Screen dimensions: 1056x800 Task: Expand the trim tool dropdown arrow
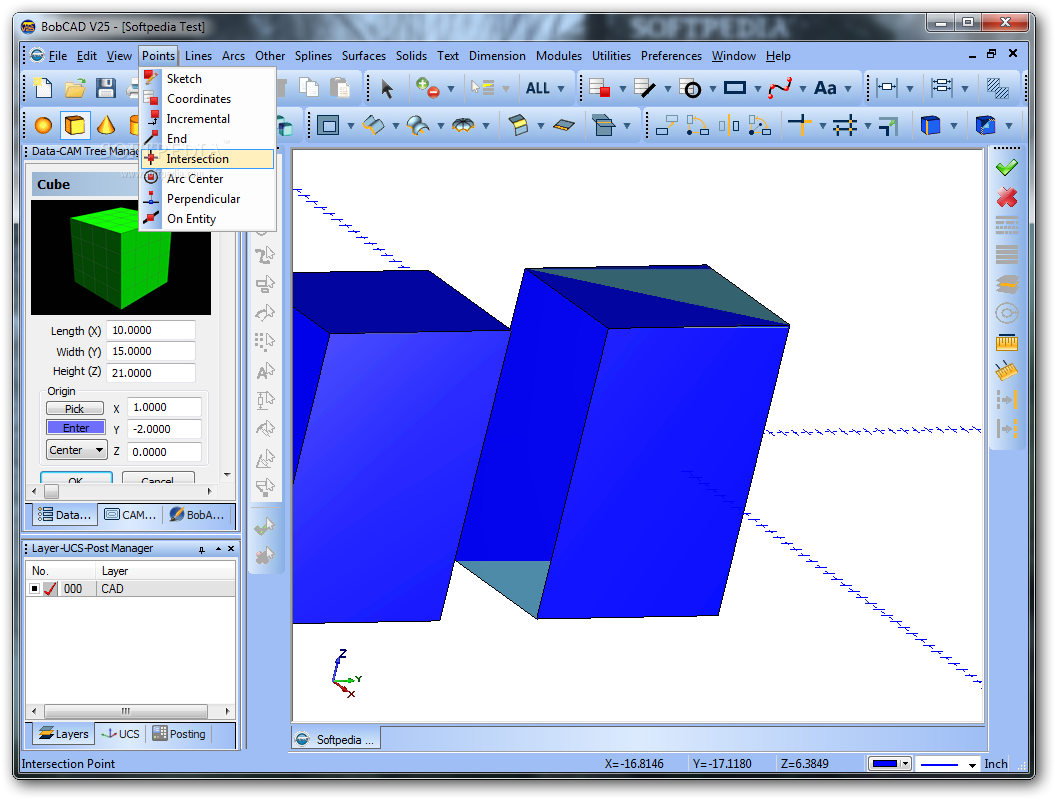pyautogui.click(x=822, y=125)
